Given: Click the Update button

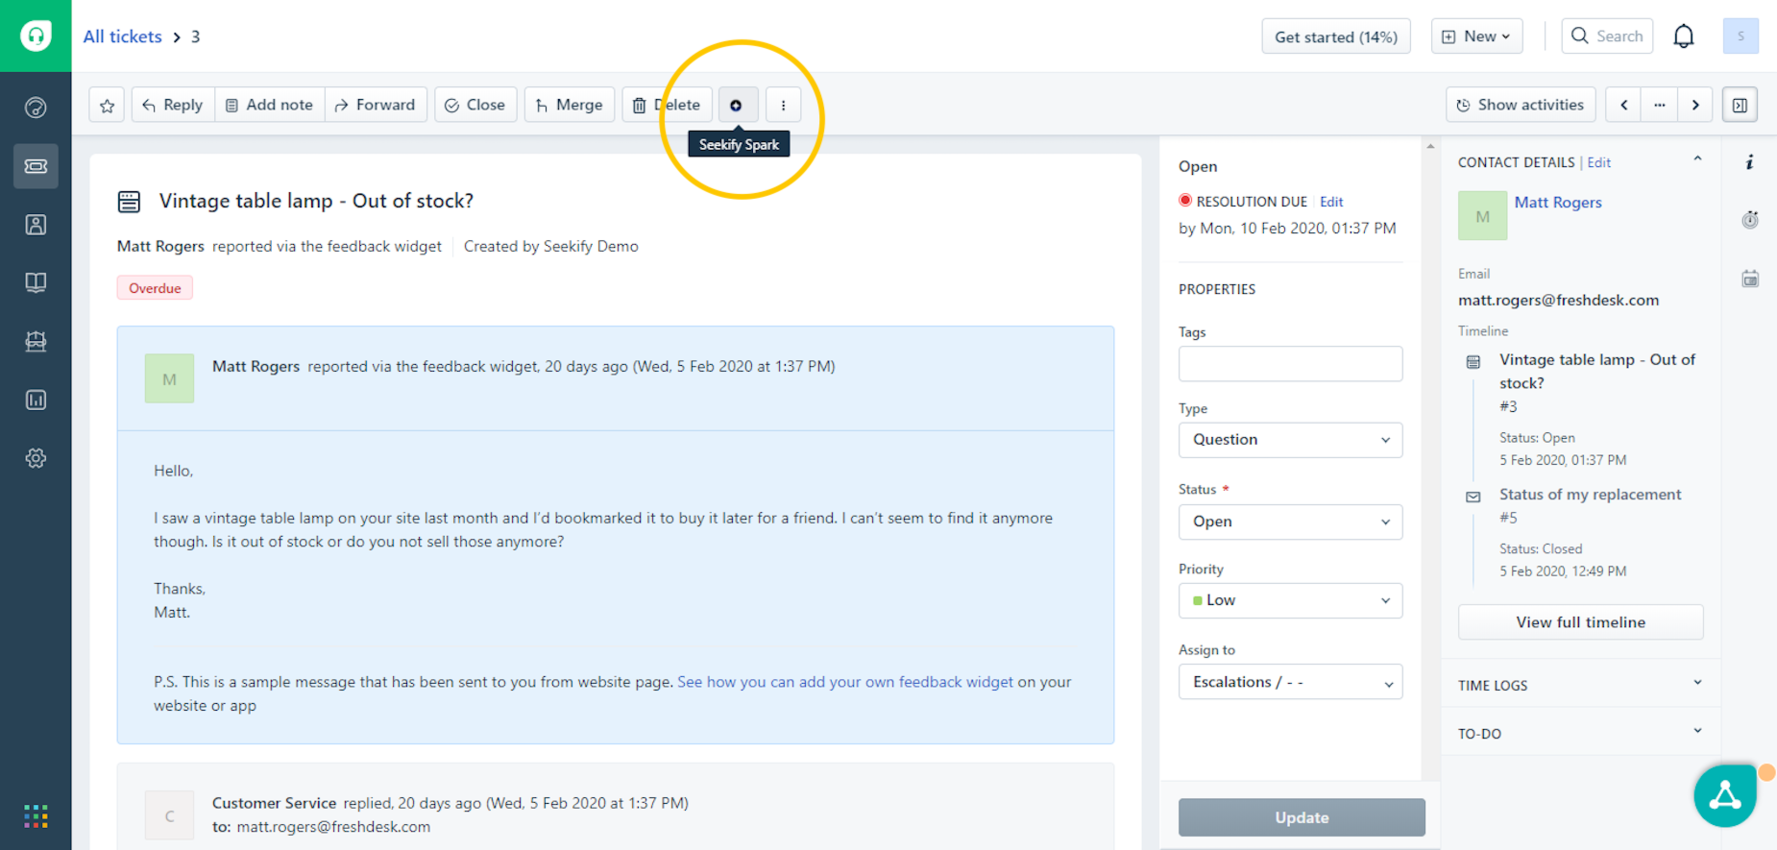Looking at the screenshot, I should 1301,817.
